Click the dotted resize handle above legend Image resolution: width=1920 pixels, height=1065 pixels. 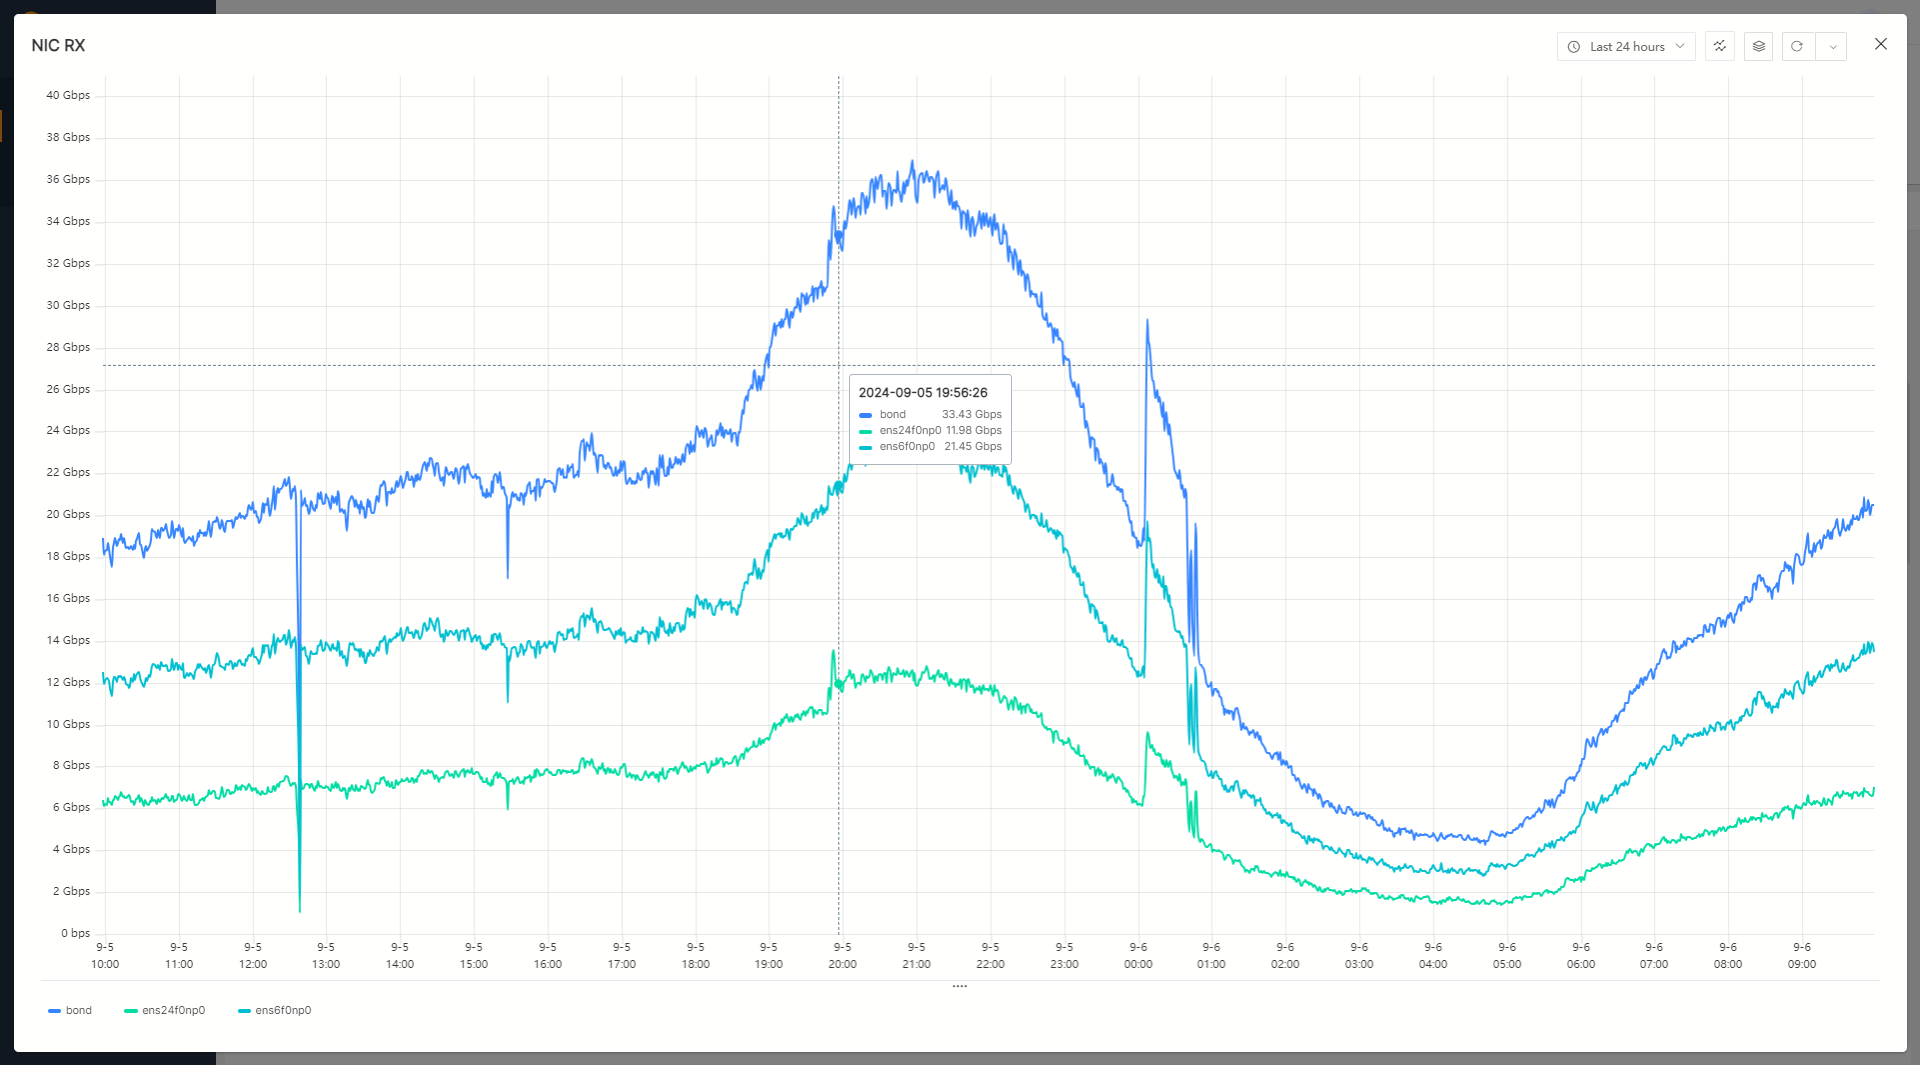pyautogui.click(x=960, y=986)
